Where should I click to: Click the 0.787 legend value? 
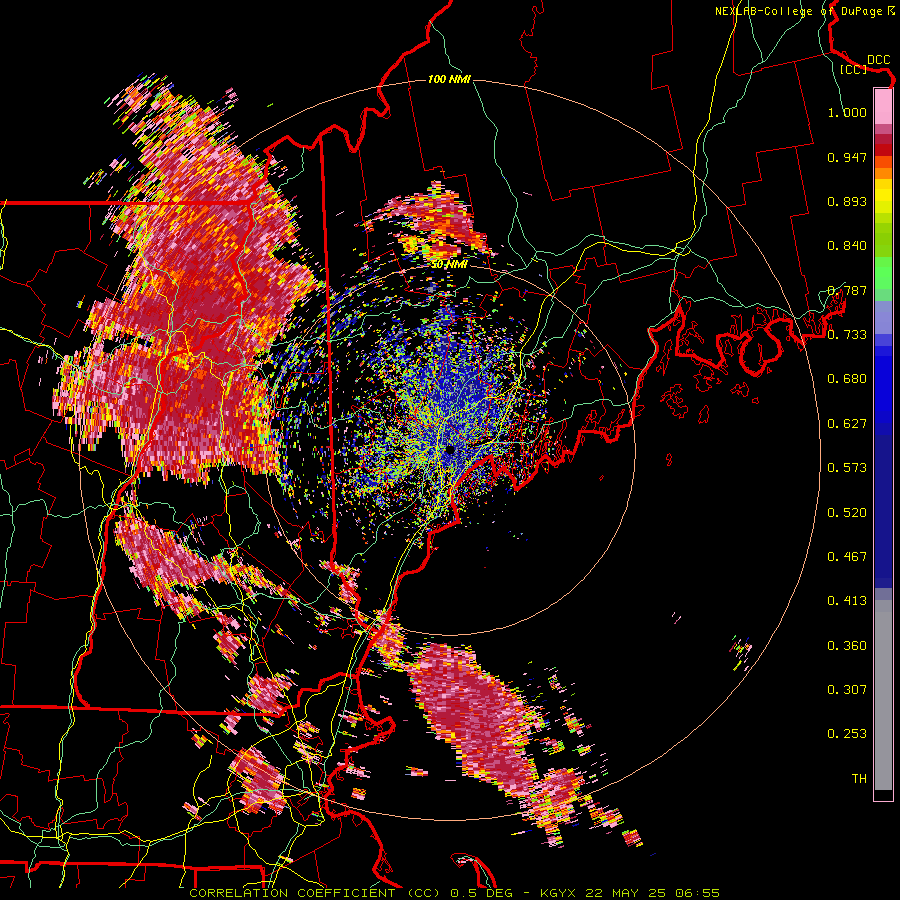point(847,290)
